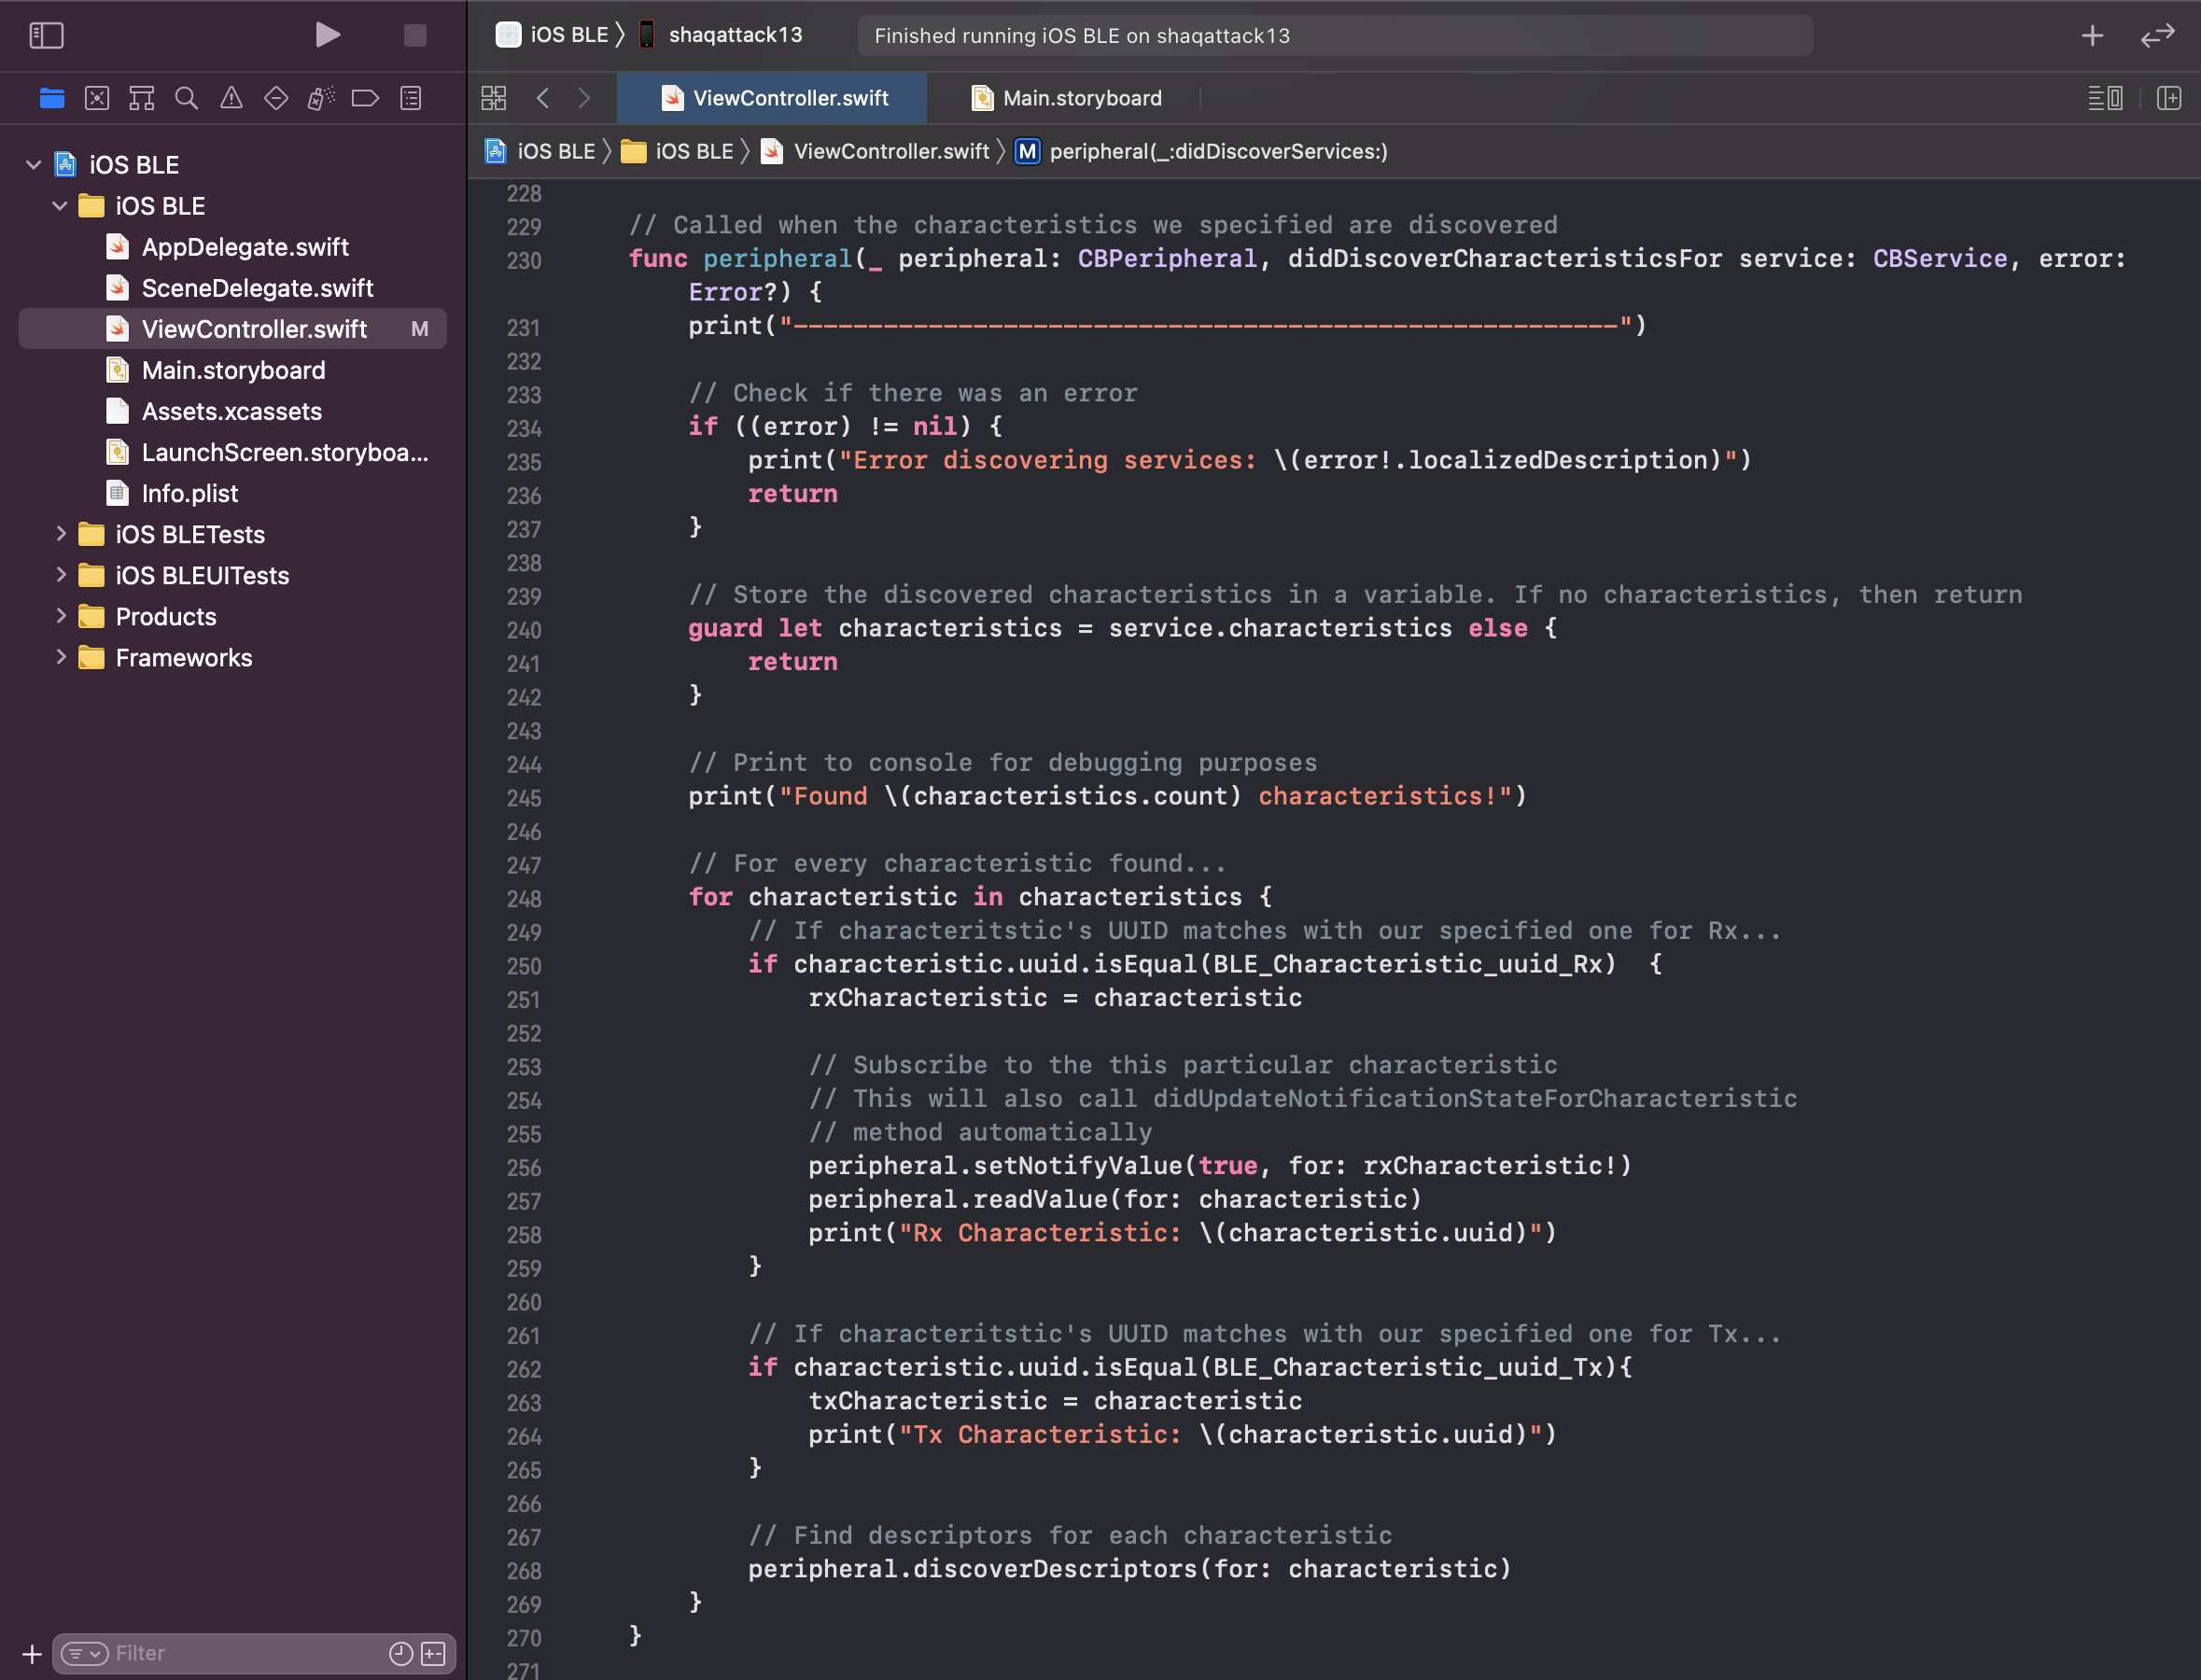Open the Symbol navigator

coord(142,98)
